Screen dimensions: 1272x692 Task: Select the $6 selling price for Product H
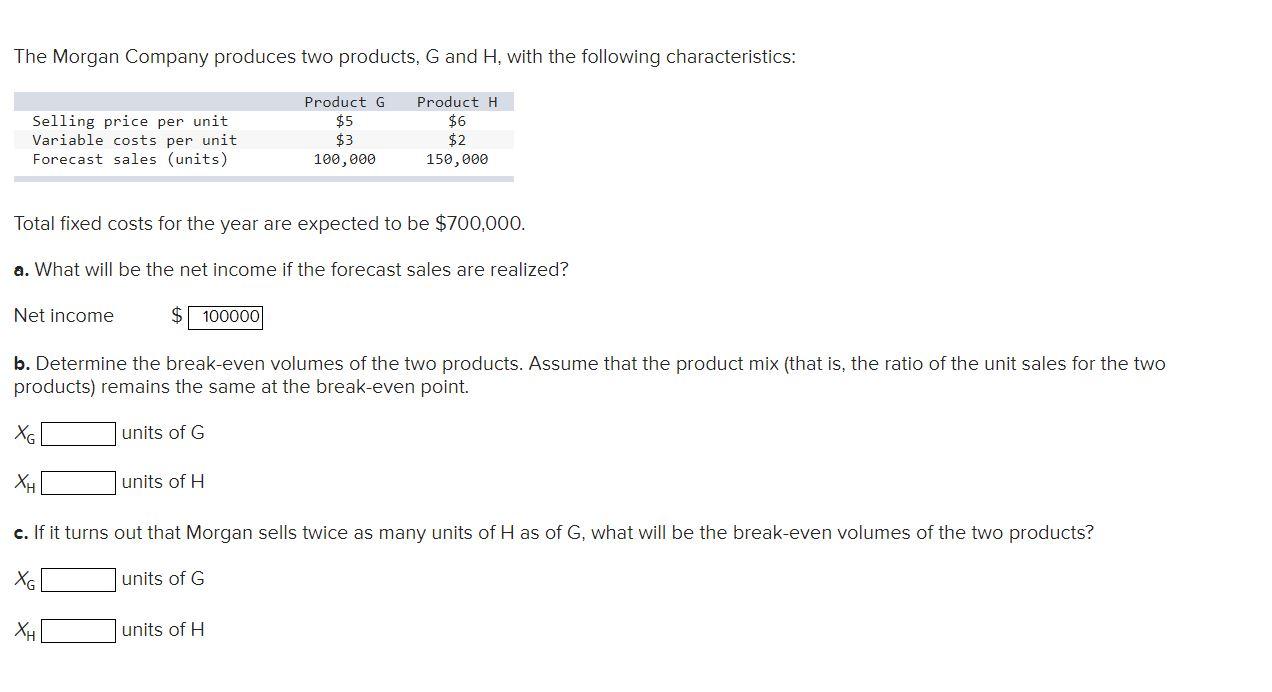click(x=455, y=120)
